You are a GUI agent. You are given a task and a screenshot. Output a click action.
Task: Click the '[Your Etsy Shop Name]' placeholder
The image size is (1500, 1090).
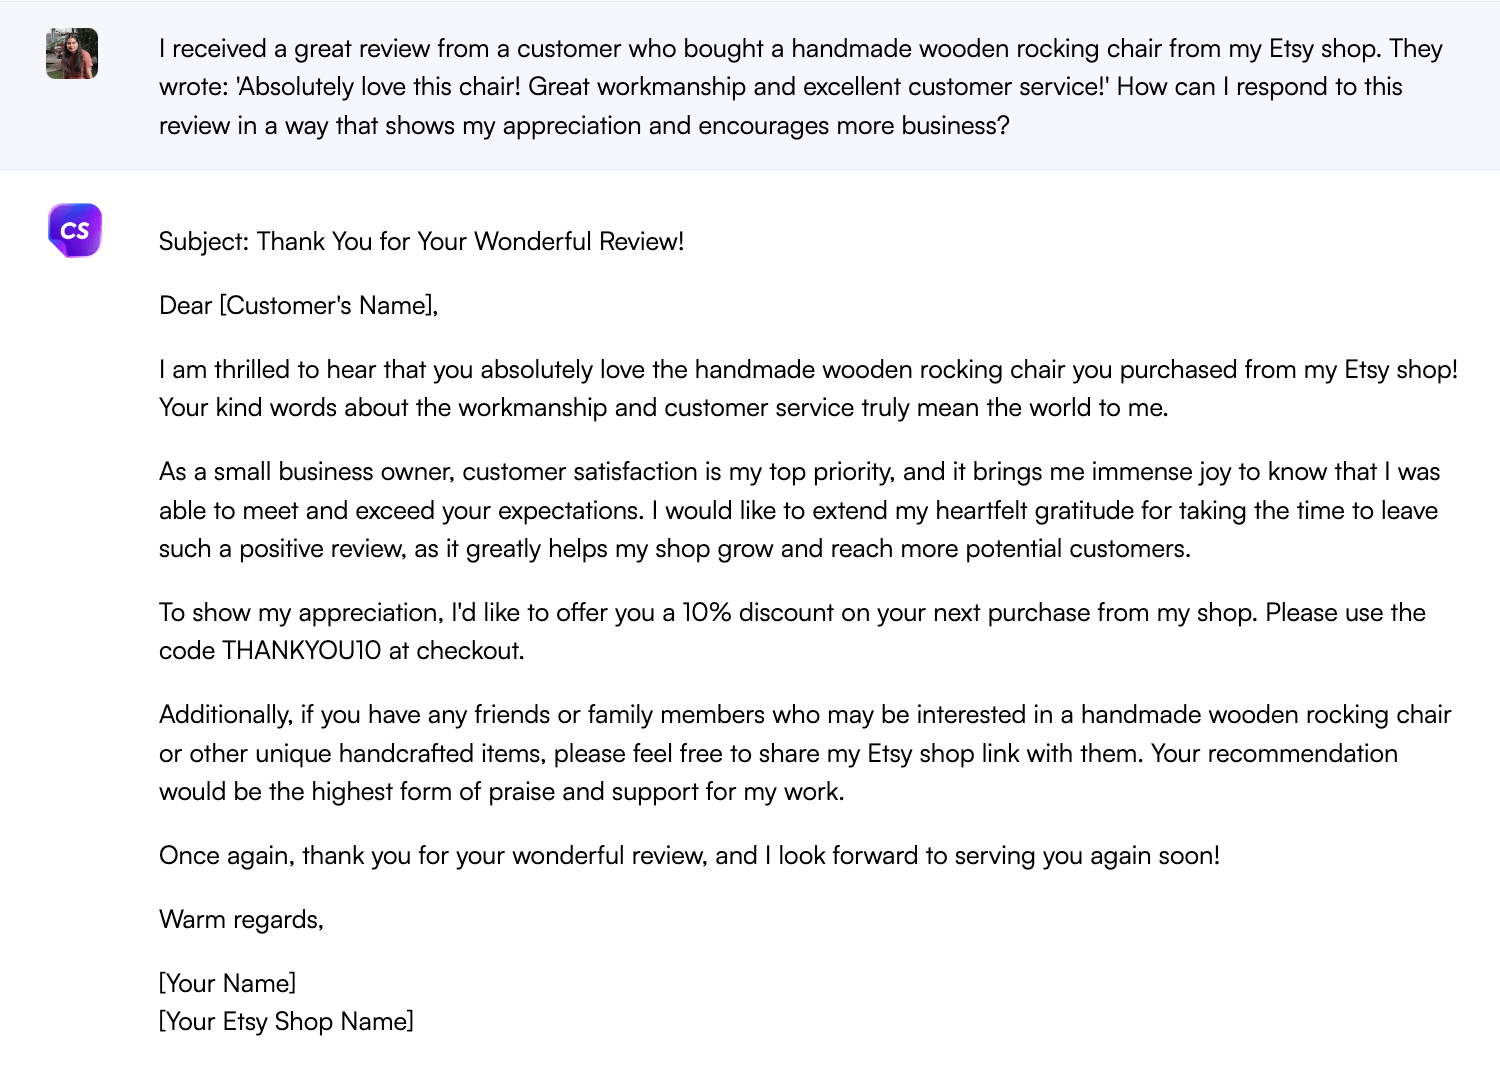coord(286,1022)
